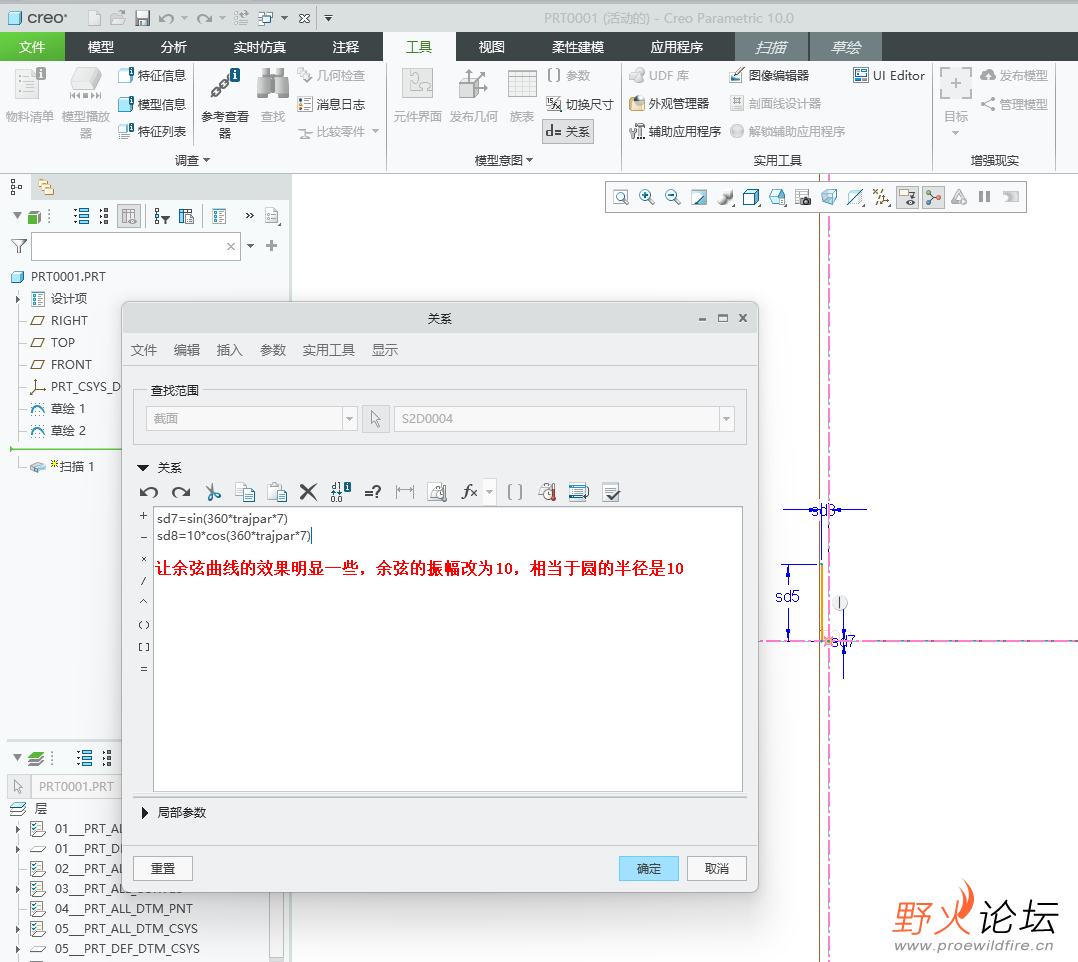Expand the 设计项 tree node
1078x962 pixels.
[18, 299]
